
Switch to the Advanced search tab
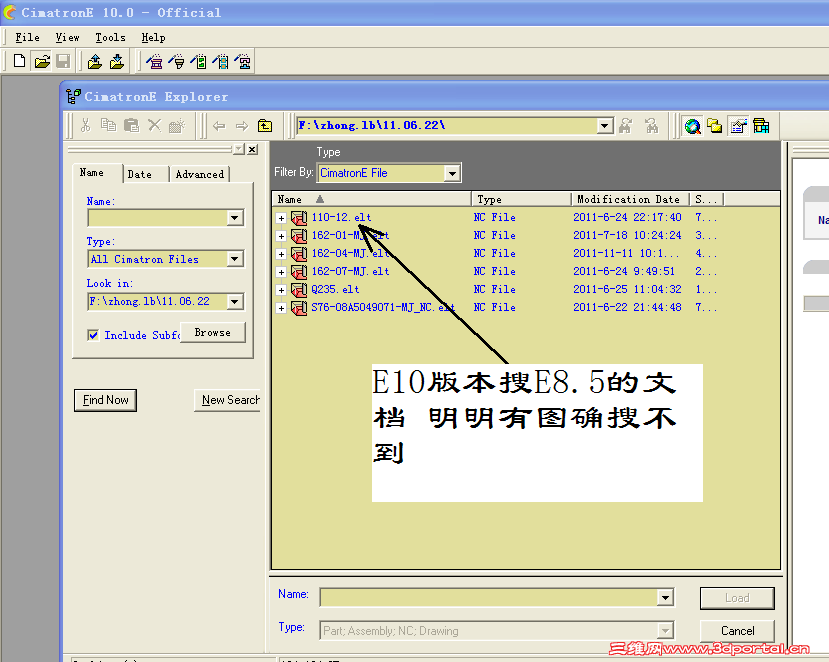click(x=200, y=174)
